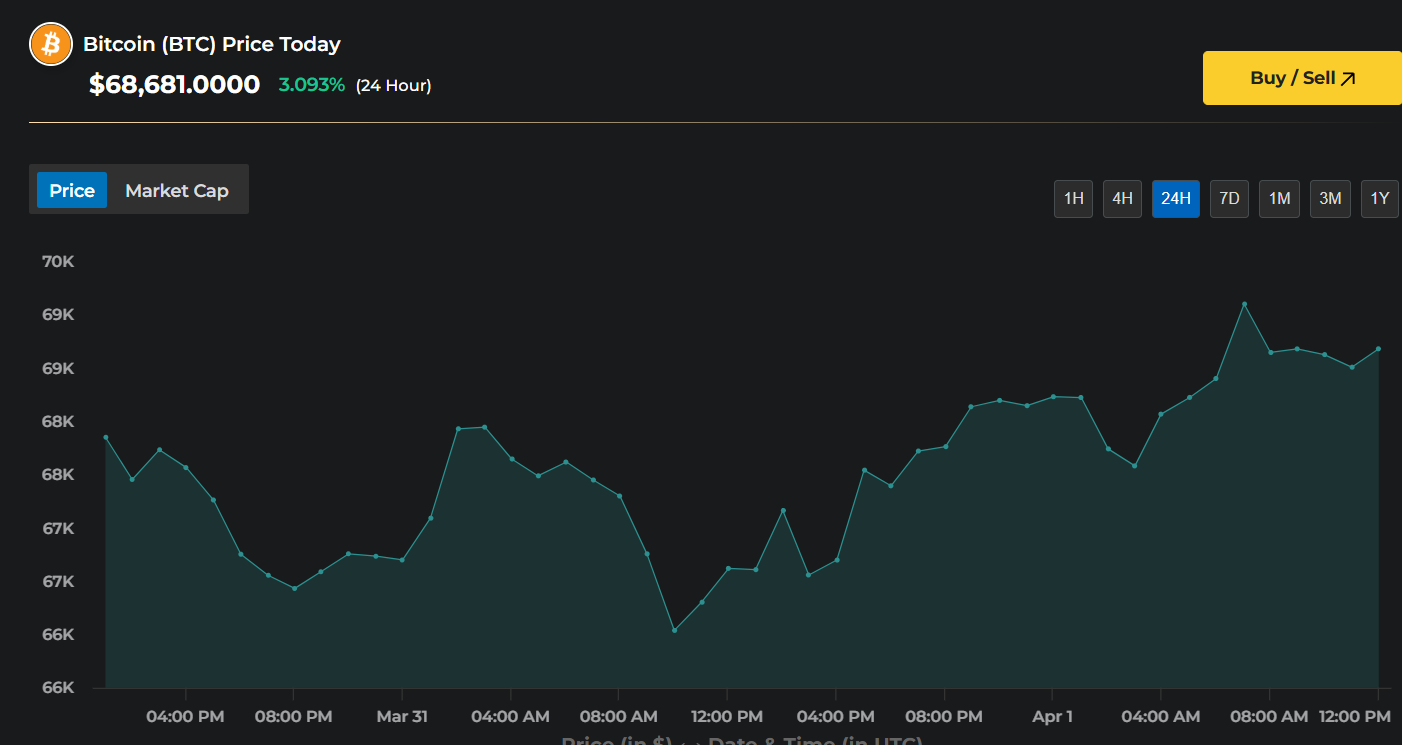This screenshot has width=1402, height=745.
Task: Click the Bitcoin (BTC) Price Today heading
Action: tap(211, 44)
